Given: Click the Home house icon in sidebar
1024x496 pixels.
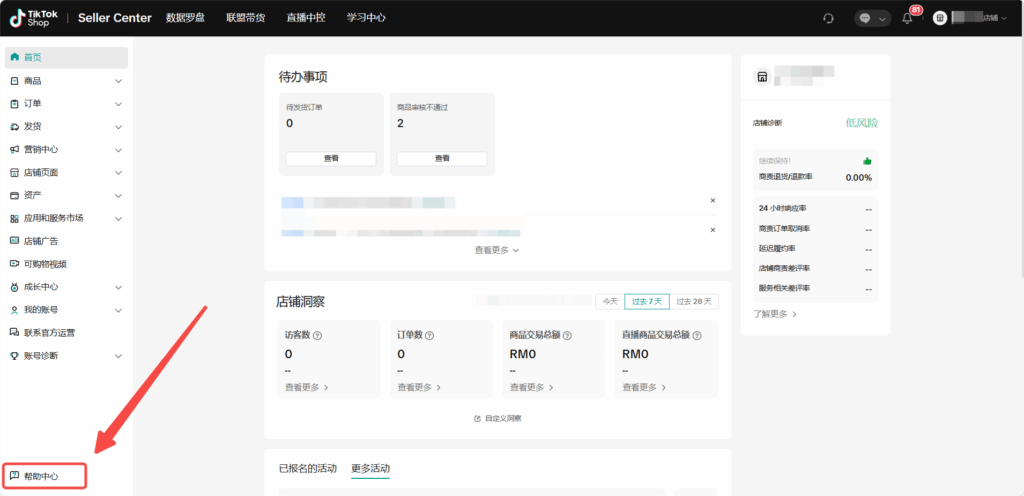Looking at the screenshot, I should [15, 57].
